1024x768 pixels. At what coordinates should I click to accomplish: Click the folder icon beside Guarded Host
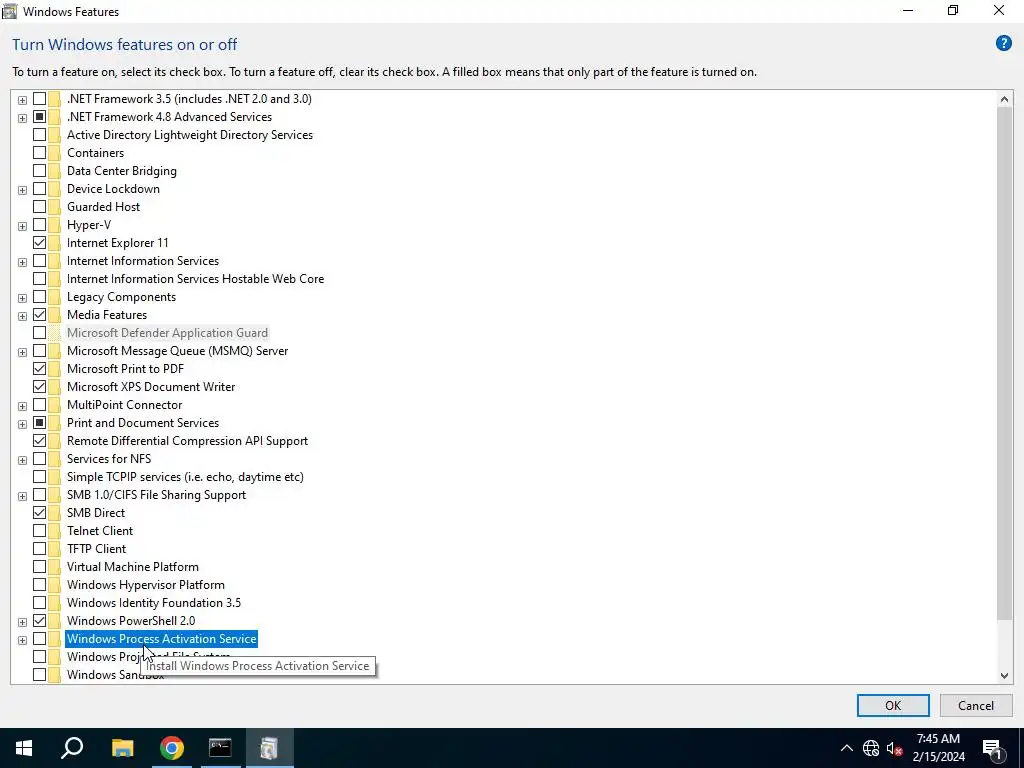(54, 207)
